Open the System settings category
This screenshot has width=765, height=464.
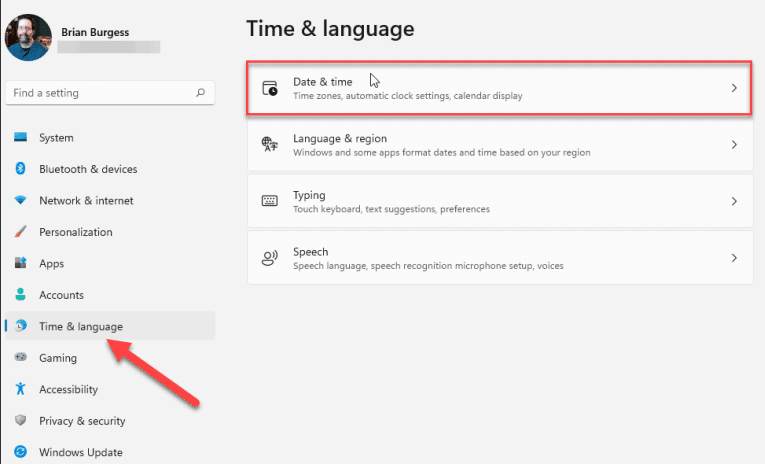110,138
